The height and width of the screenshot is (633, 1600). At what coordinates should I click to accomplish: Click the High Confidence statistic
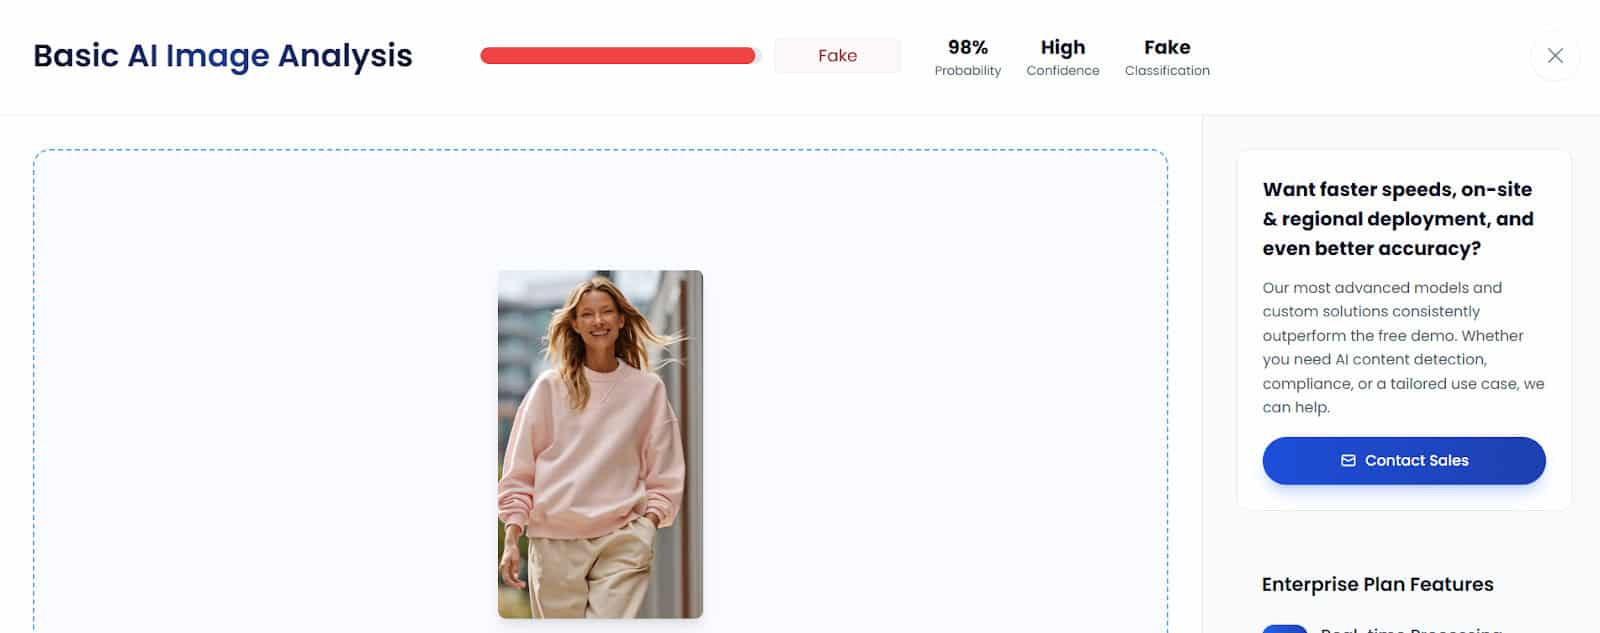tap(1063, 57)
